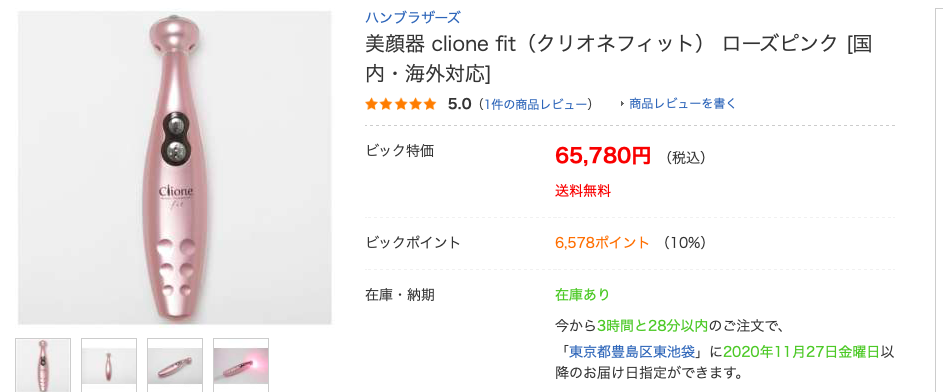Click the 送料無料 free shipping text
Viewport: 943px width, 392px height.
583,192
